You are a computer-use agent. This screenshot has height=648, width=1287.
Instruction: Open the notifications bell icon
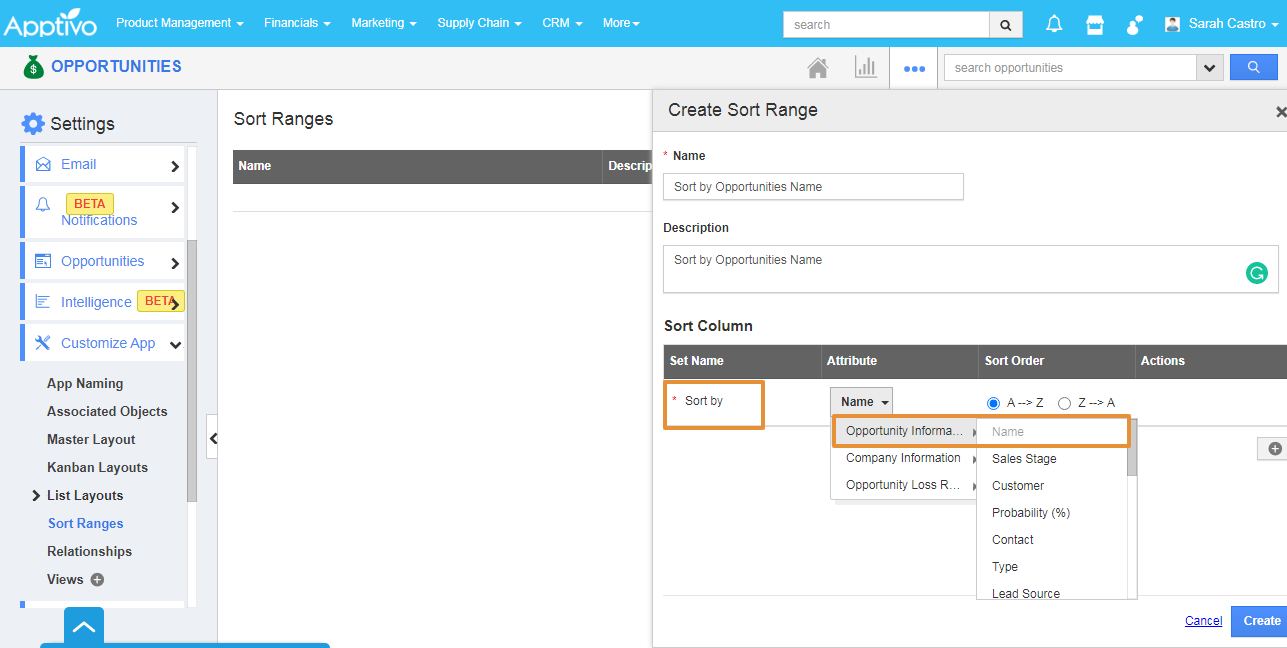[x=1054, y=24]
